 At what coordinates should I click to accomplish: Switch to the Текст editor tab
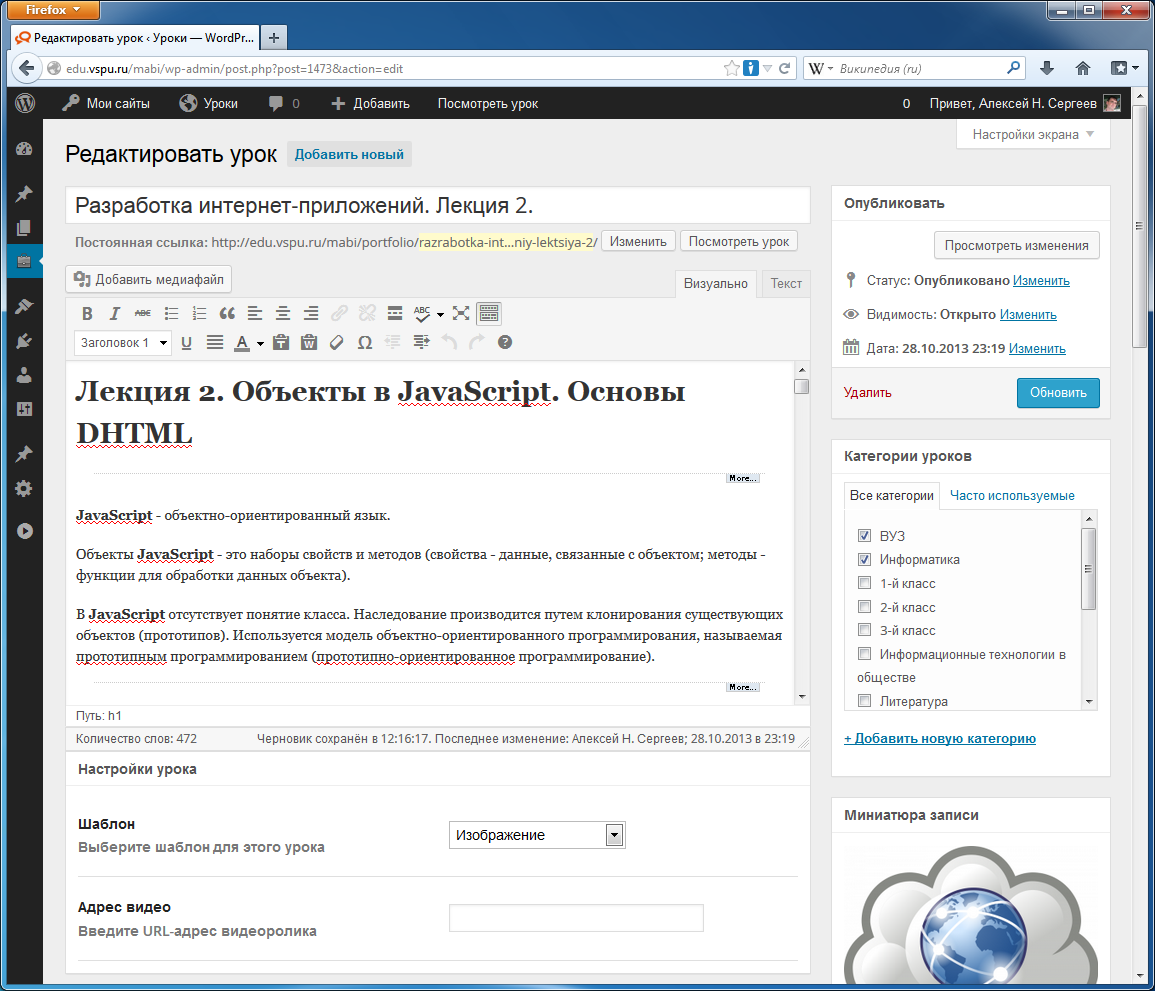tap(786, 283)
